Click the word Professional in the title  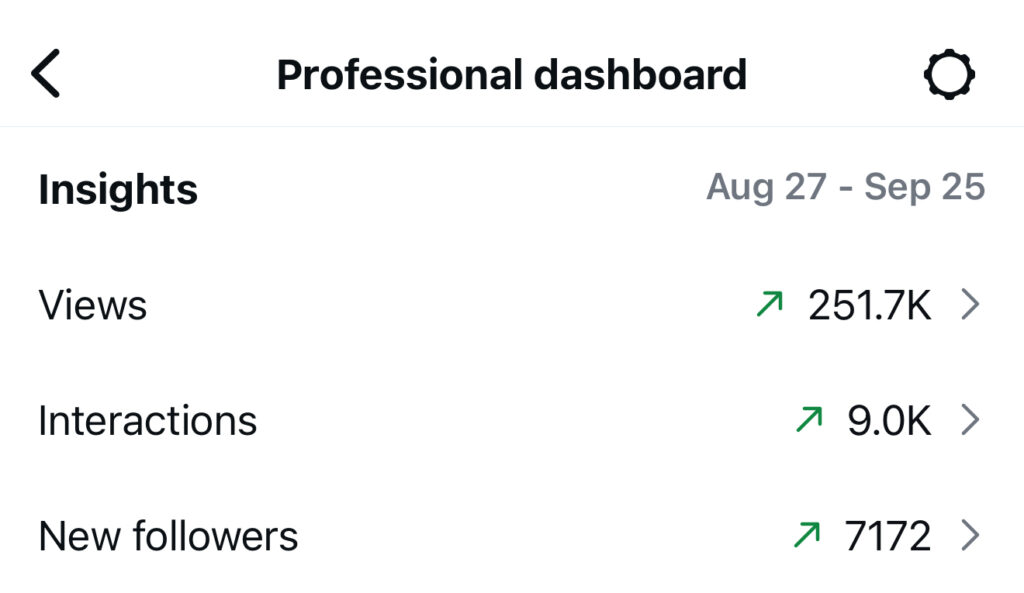click(x=399, y=75)
